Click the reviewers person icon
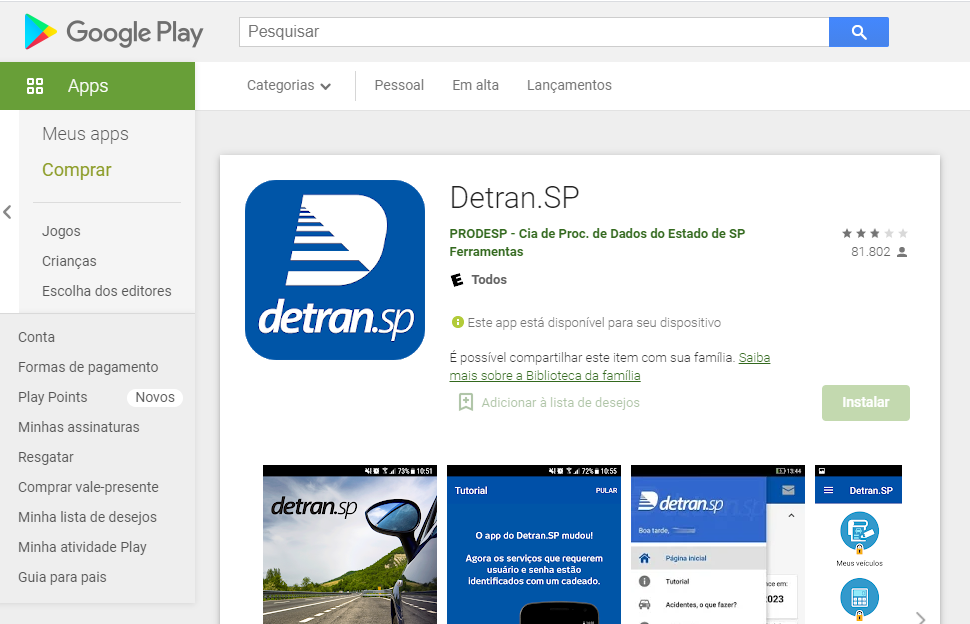The height and width of the screenshot is (624, 970). tap(902, 252)
